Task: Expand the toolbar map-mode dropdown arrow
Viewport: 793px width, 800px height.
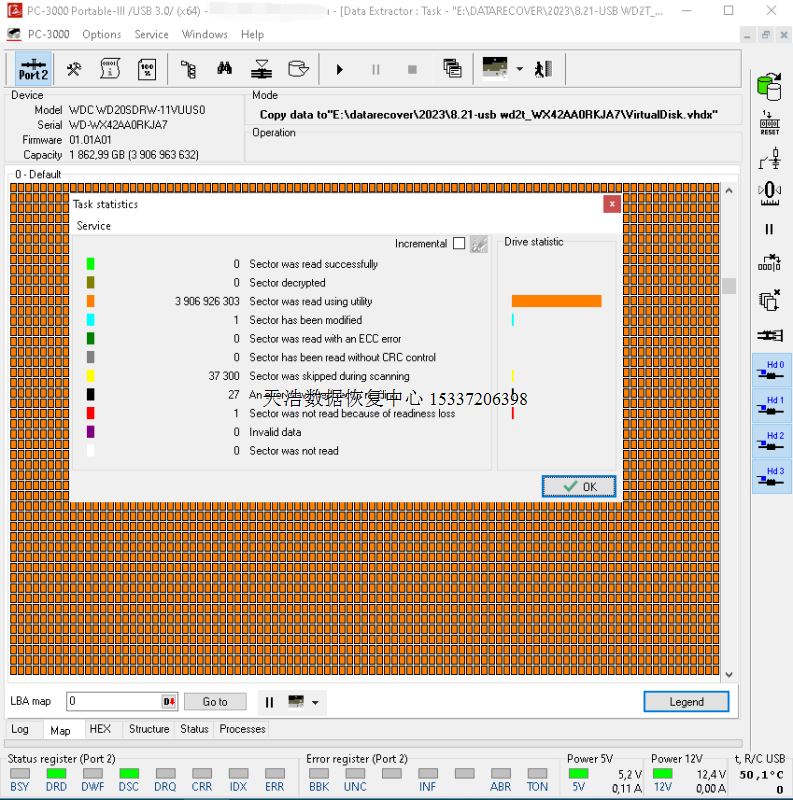Action: pyautogui.click(x=519, y=69)
